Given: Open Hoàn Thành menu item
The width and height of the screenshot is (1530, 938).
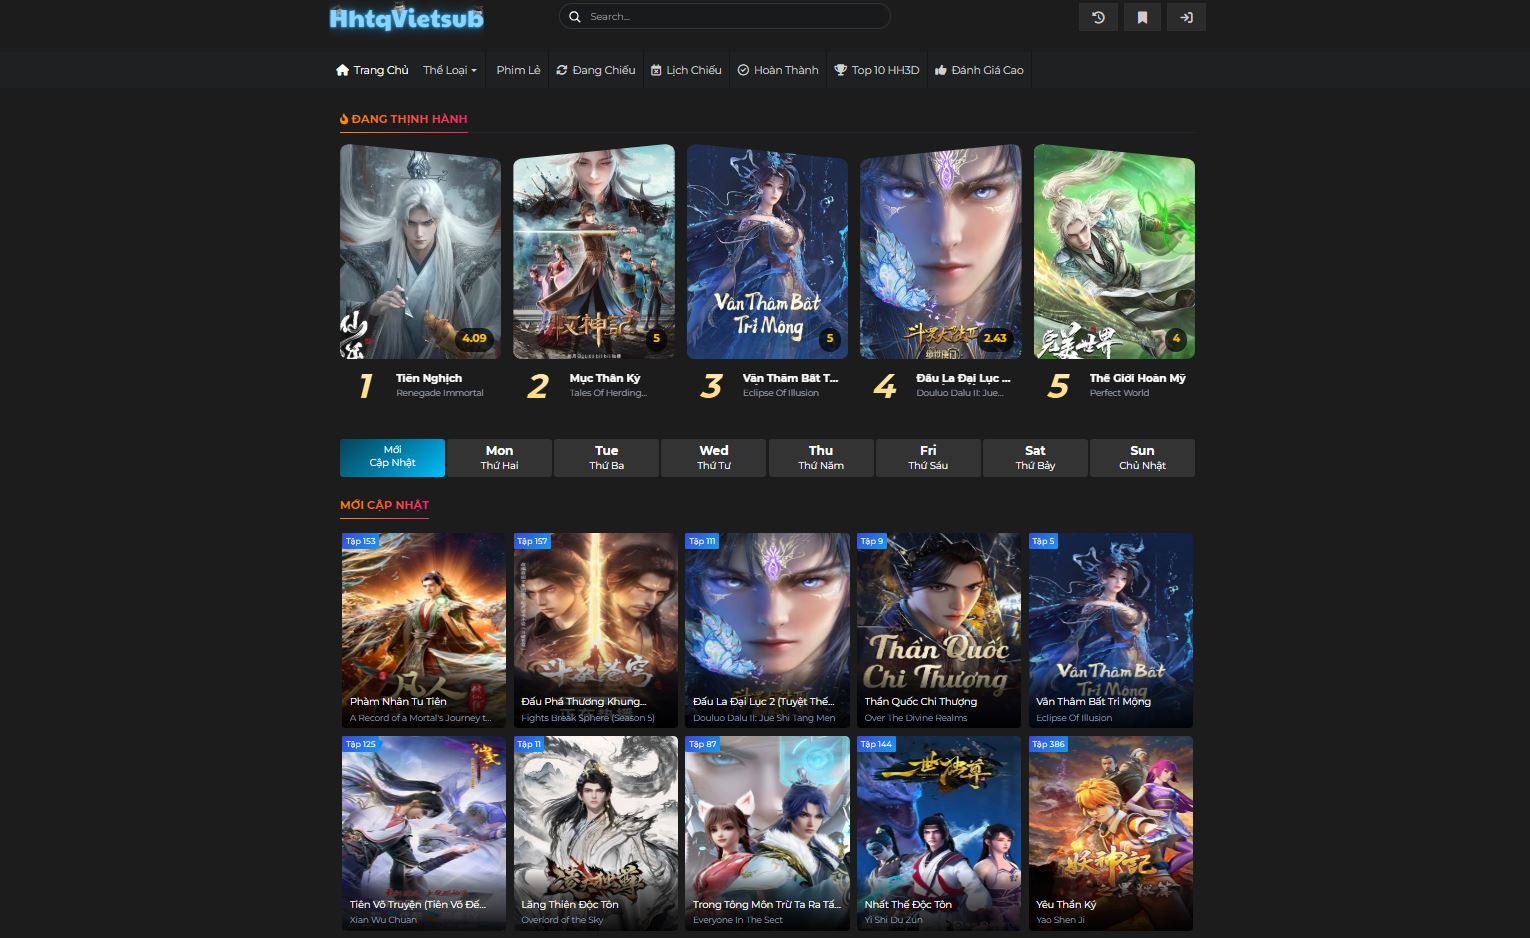Looking at the screenshot, I should click(x=778, y=70).
